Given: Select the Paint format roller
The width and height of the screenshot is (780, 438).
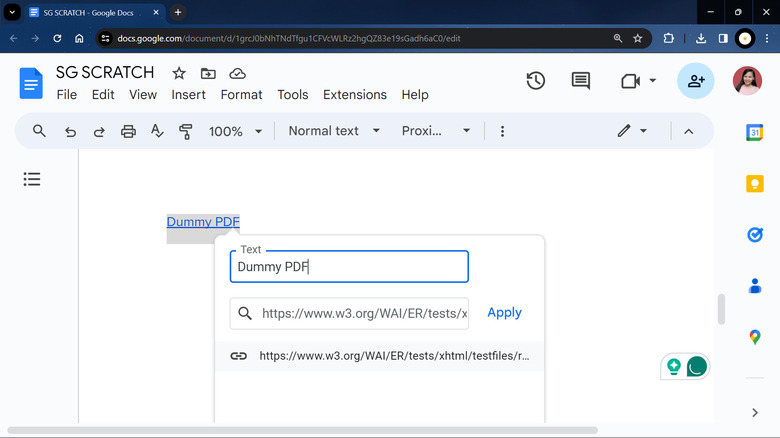Looking at the screenshot, I should point(186,131).
